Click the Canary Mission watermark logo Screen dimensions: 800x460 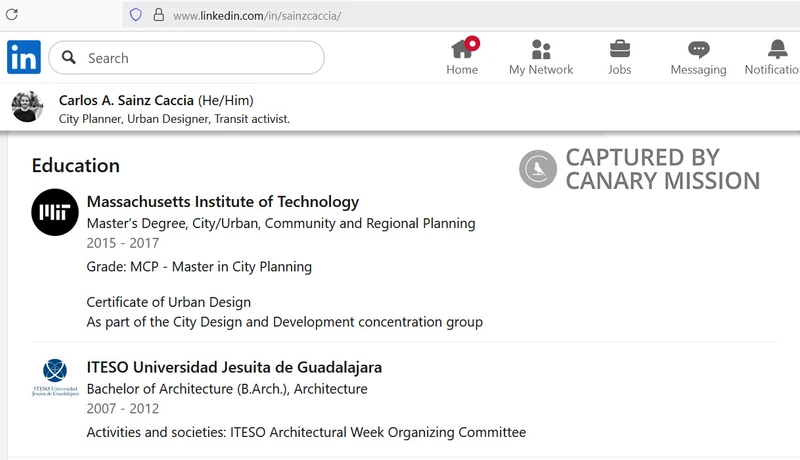click(538, 169)
